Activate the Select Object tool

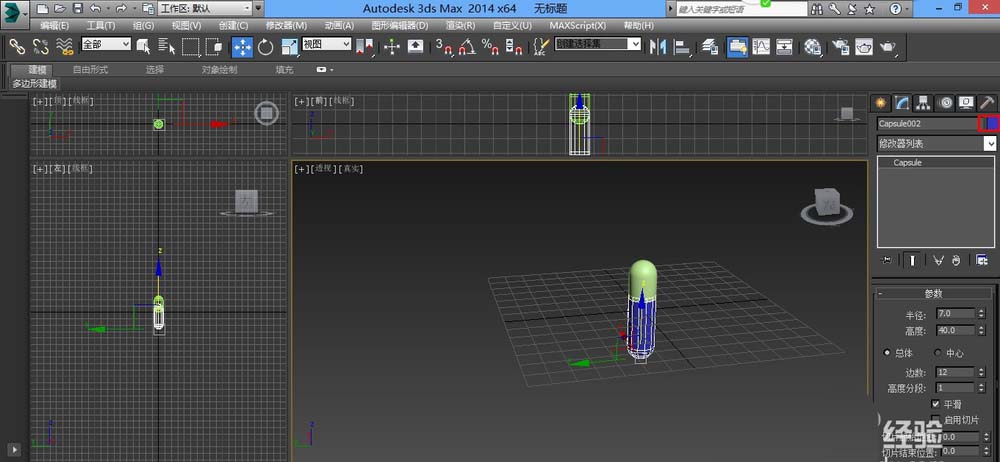point(143,47)
